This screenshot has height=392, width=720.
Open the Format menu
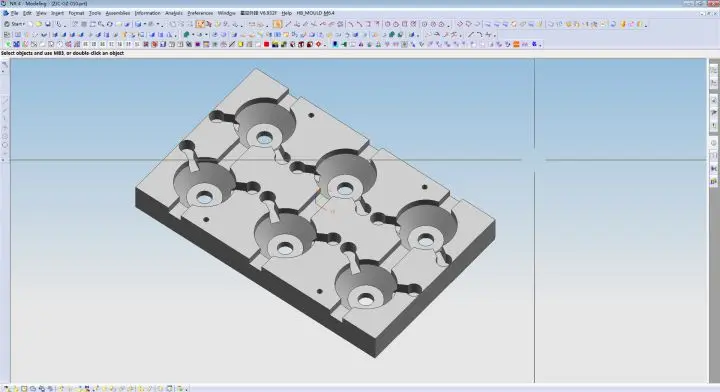click(x=76, y=13)
